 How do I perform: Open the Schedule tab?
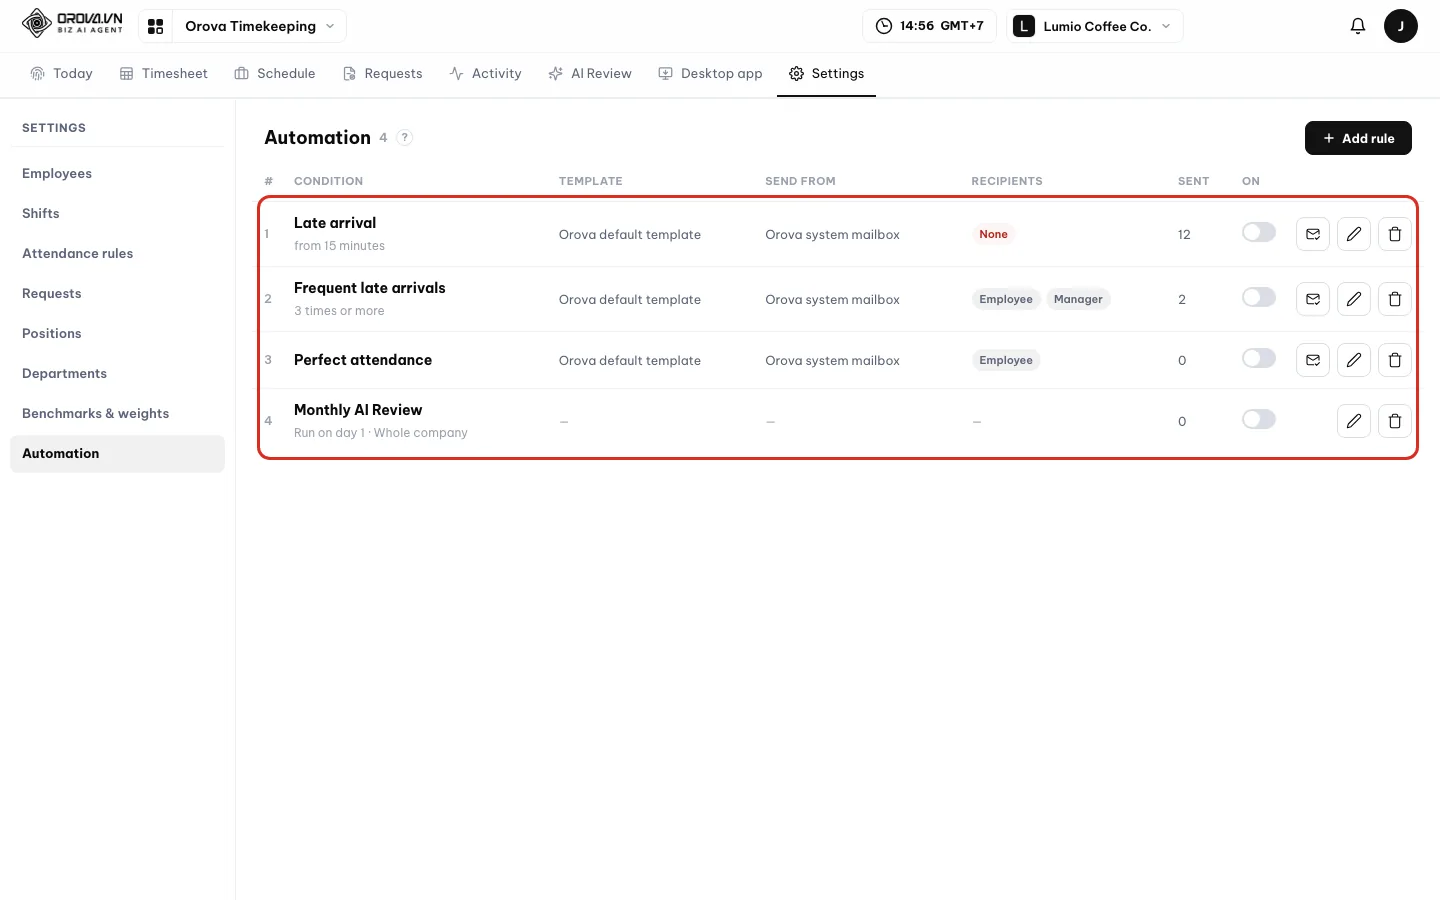[275, 74]
